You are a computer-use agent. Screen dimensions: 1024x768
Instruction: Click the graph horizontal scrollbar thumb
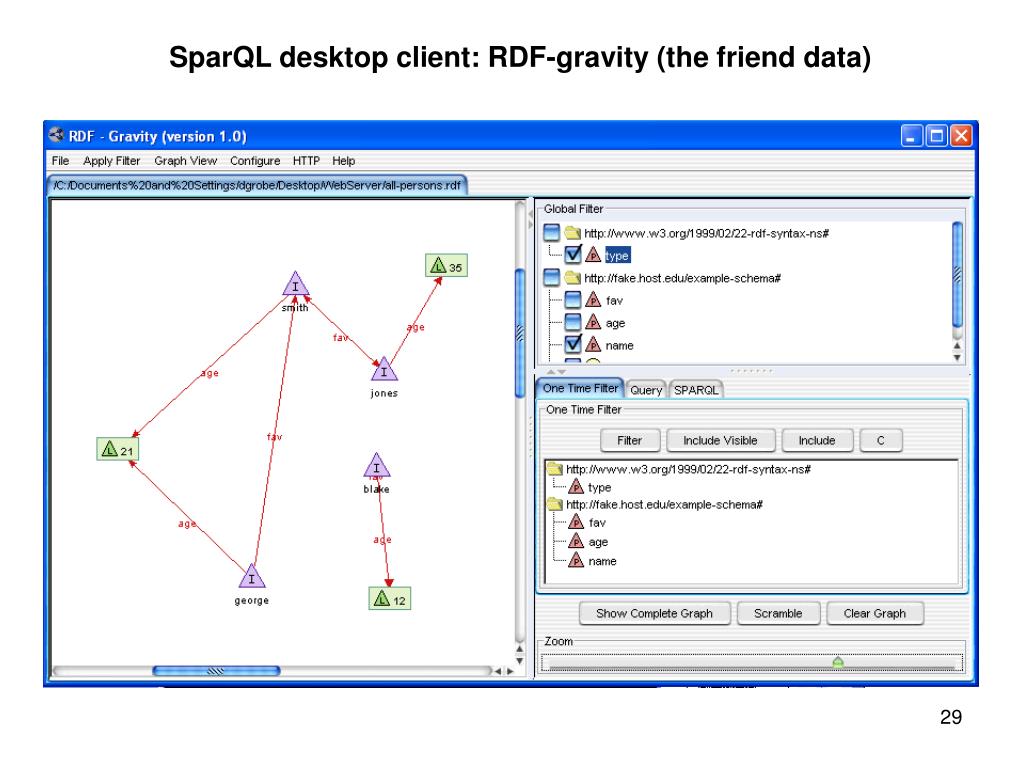tap(216, 671)
